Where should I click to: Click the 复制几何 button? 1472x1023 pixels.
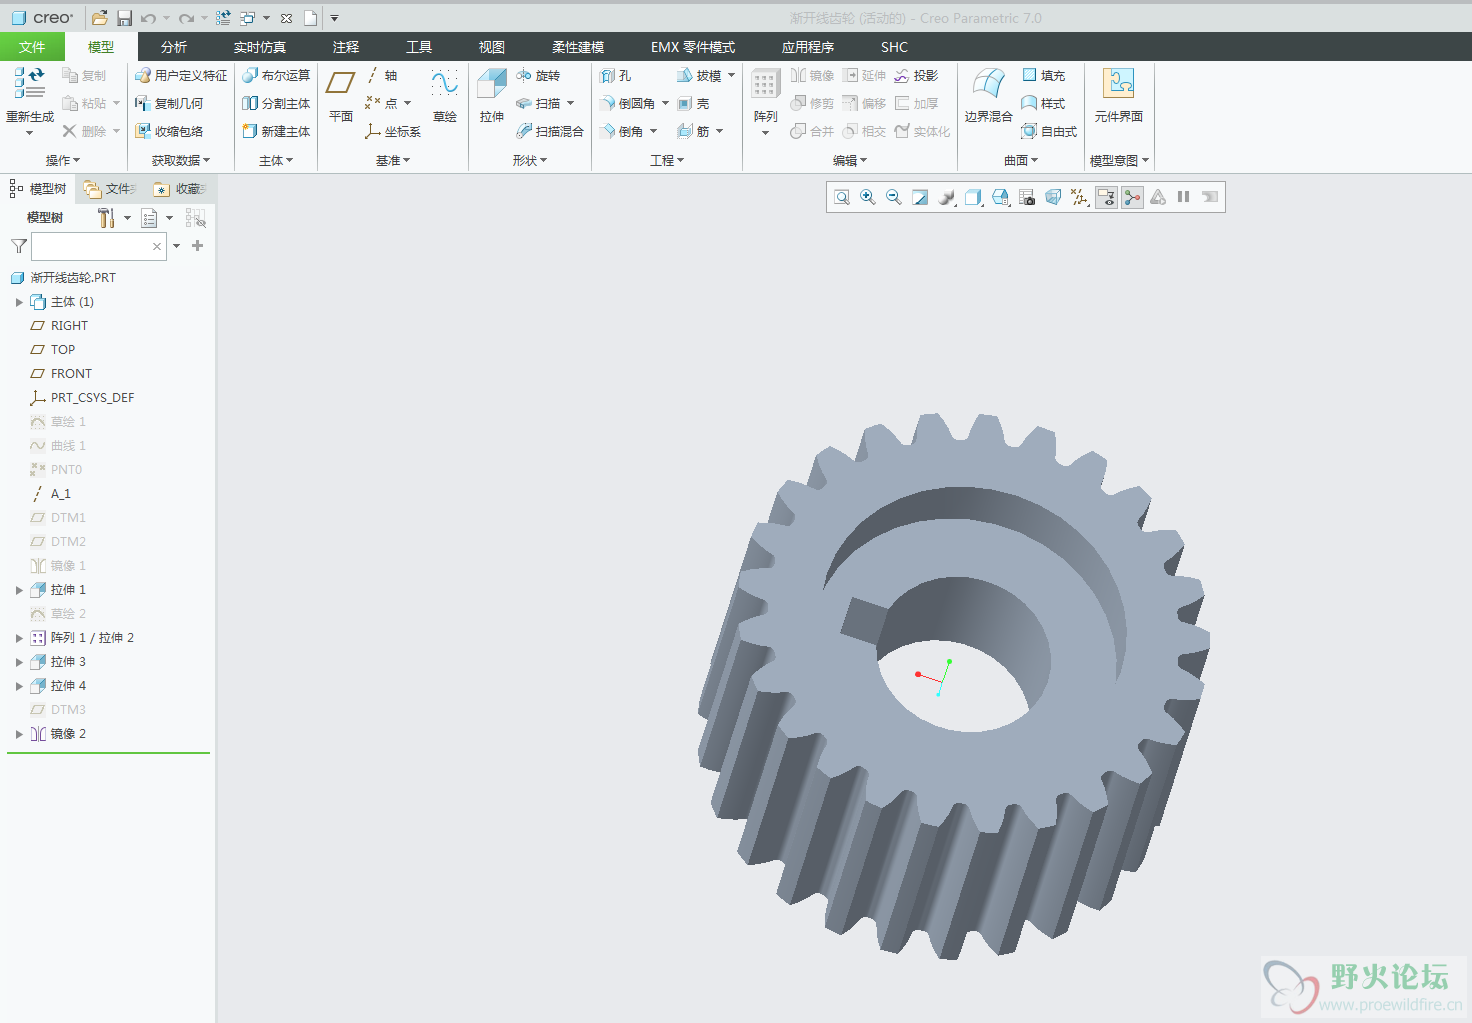pos(169,103)
